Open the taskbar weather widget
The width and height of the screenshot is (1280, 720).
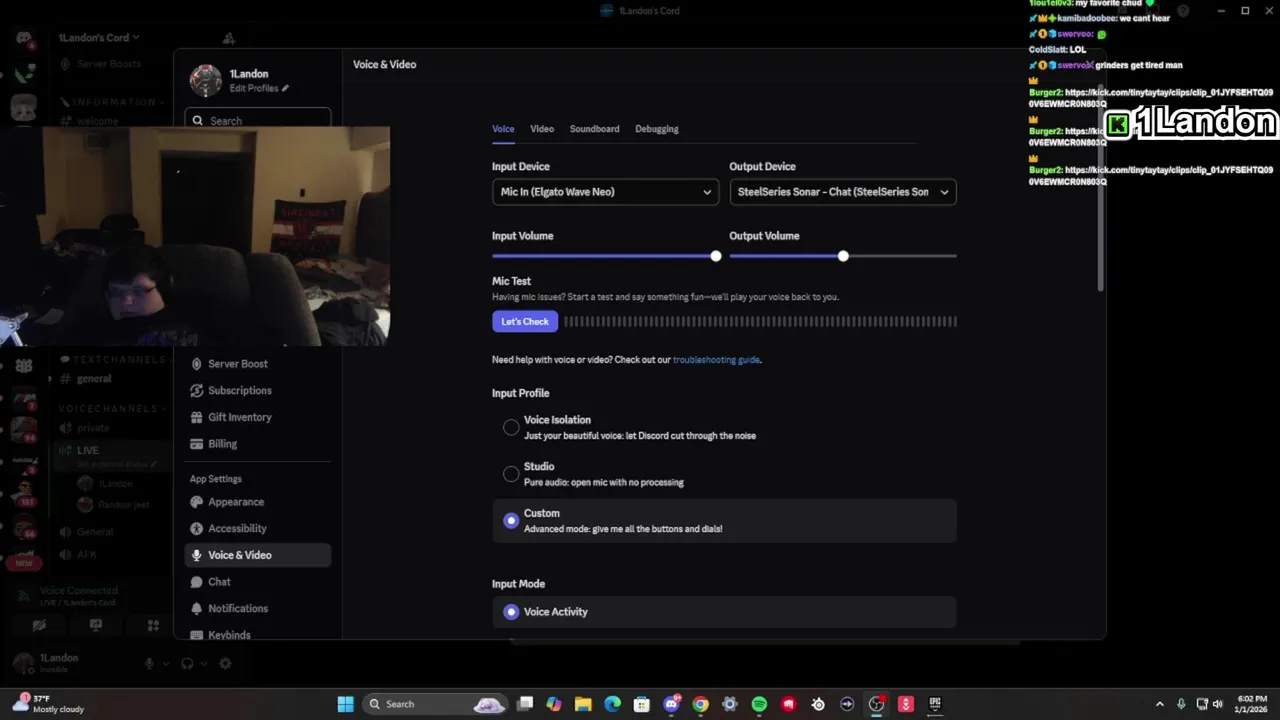point(48,704)
